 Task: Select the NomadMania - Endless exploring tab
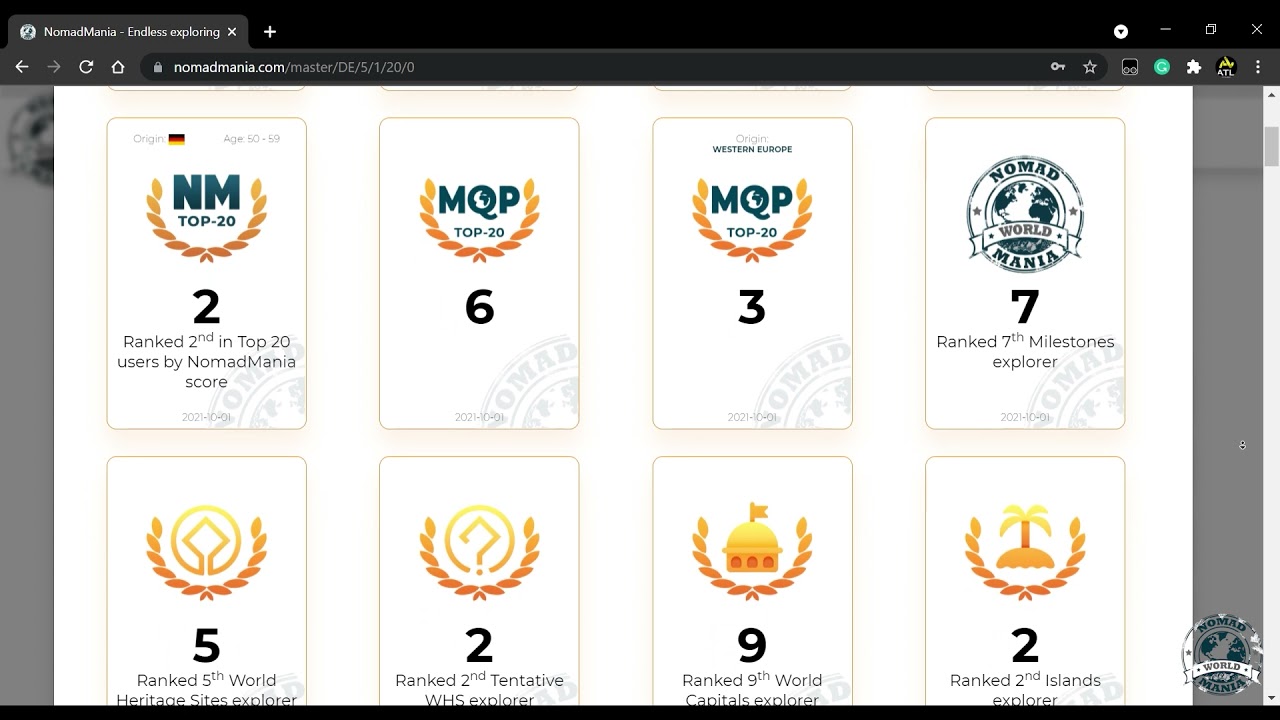[x=128, y=32]
